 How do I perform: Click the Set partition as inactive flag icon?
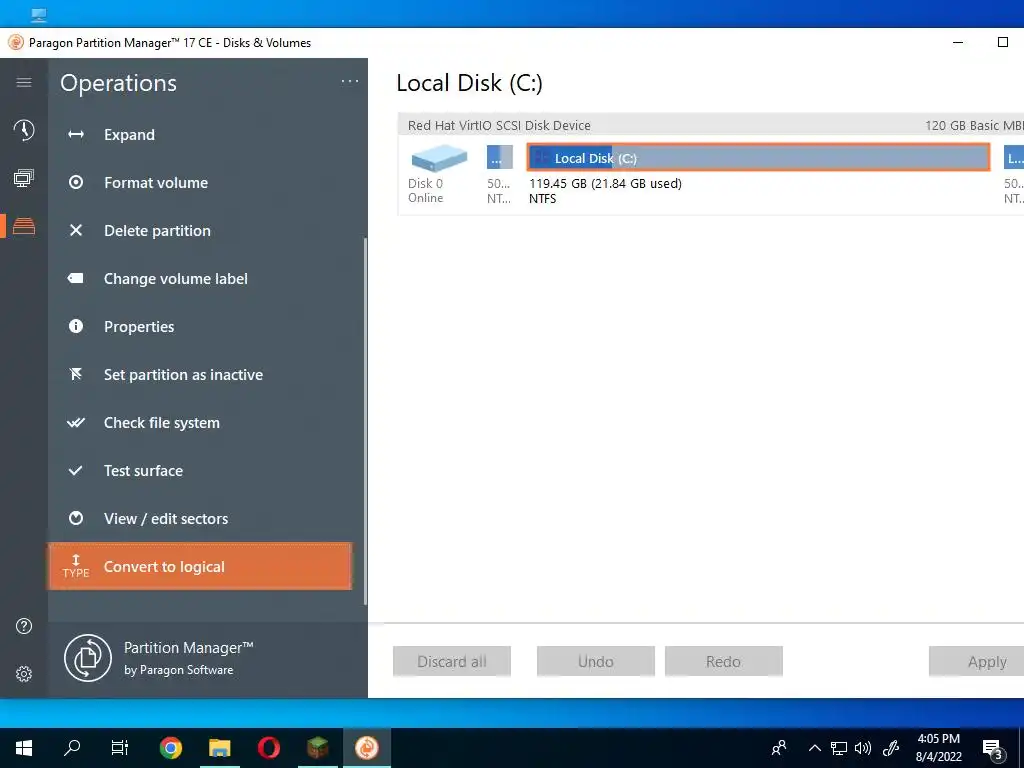[76, 374]
